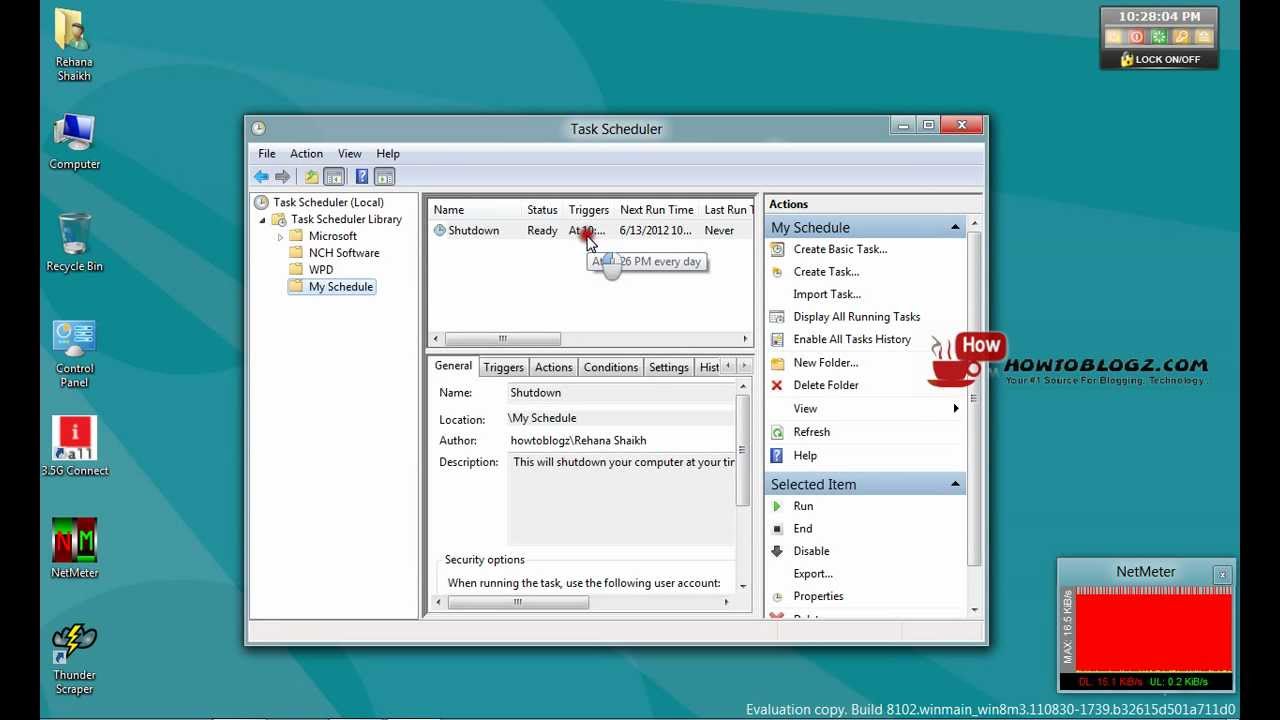Viewport: 1280px width, 720px height.
Task: Sort tasks by the Status column header
Action: 542,210
